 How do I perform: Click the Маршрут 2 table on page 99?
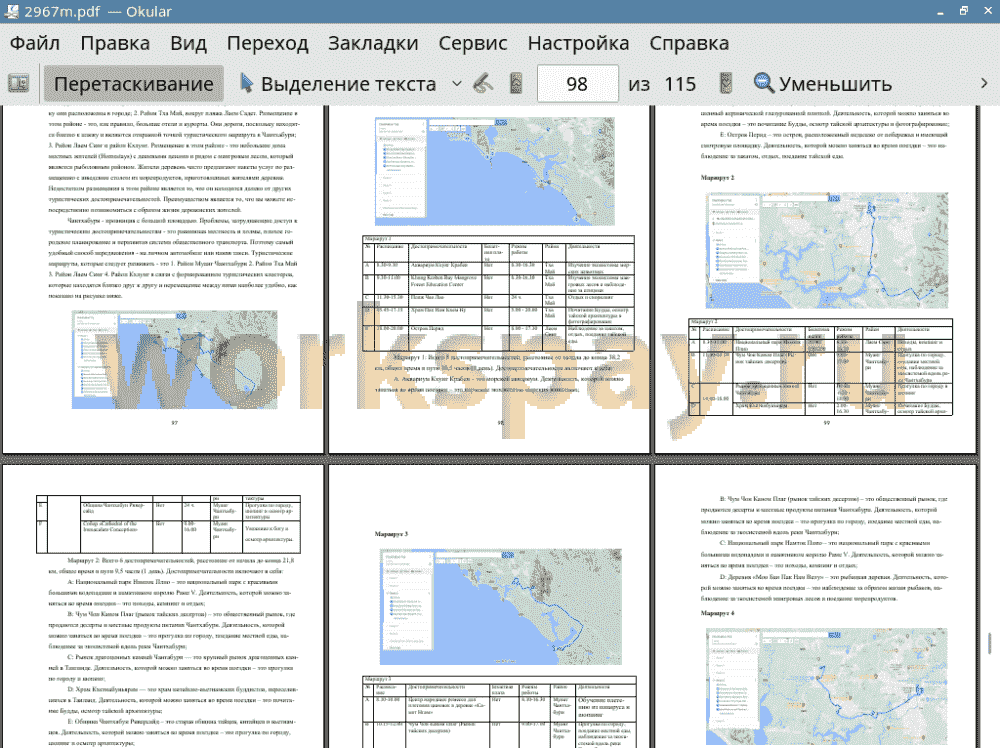point(821,367)
